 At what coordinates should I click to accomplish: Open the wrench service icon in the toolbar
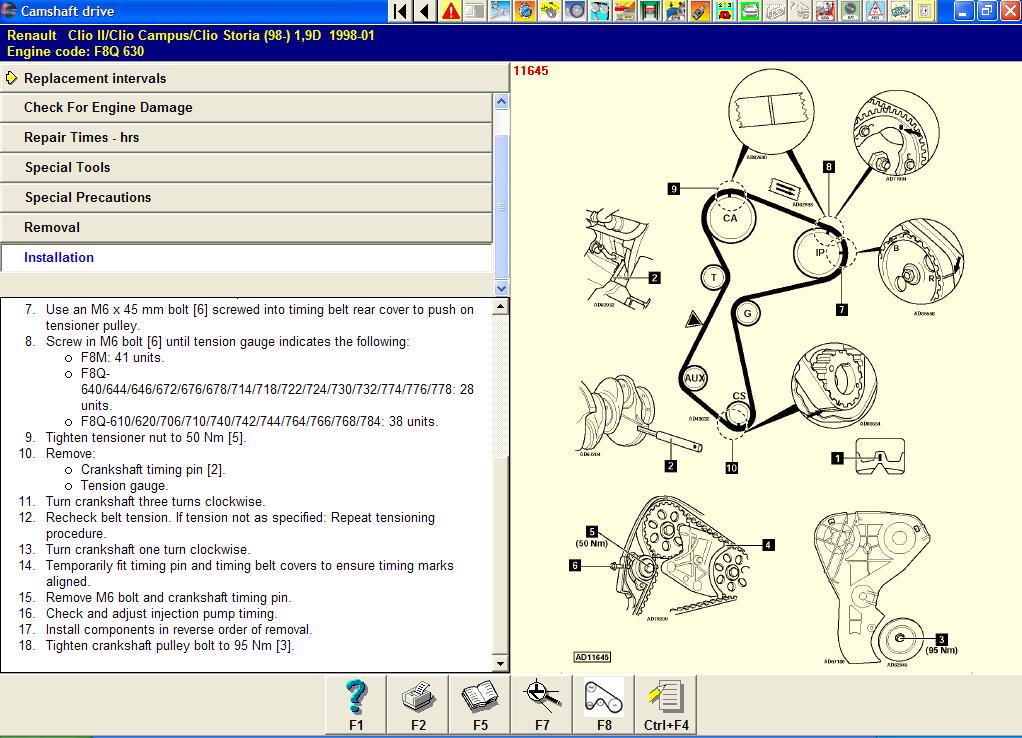click(501, 11)
